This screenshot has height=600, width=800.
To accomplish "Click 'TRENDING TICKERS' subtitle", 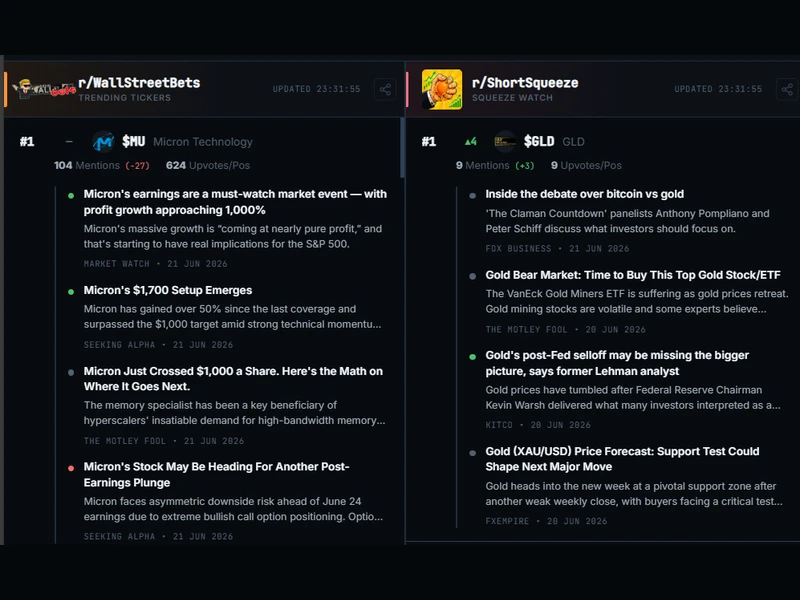I will click(124, 97).
